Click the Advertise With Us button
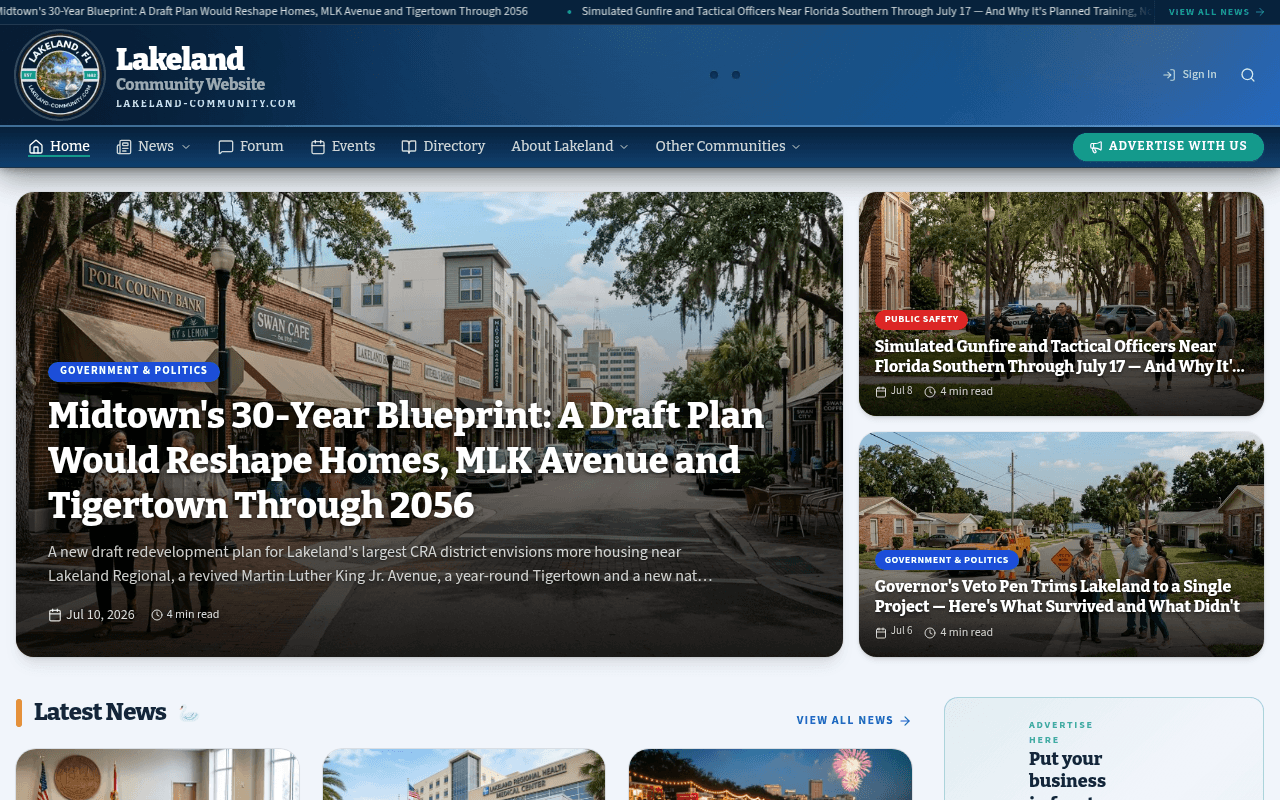Viewport: 1280px width, 800px height. point(1168,147)
